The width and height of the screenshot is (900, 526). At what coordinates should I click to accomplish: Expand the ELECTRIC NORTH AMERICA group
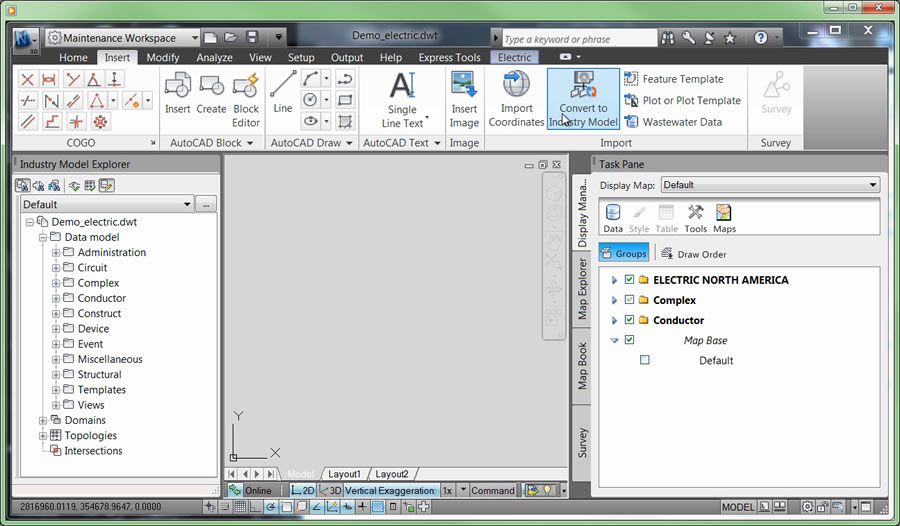(614, 280)
